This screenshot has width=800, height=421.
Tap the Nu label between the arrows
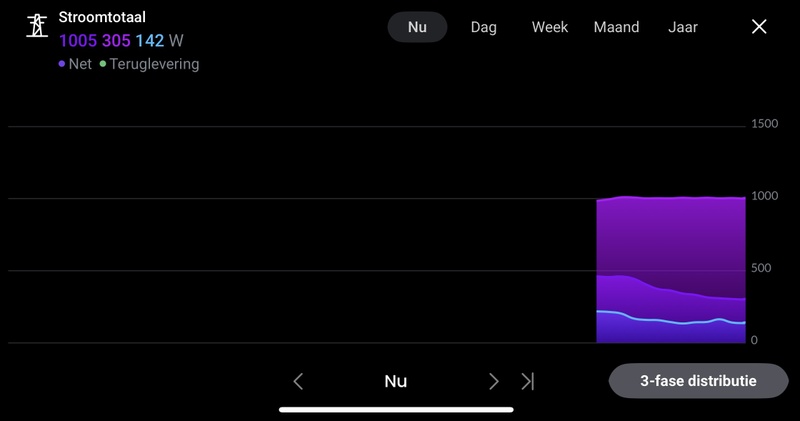click(396, 381)
